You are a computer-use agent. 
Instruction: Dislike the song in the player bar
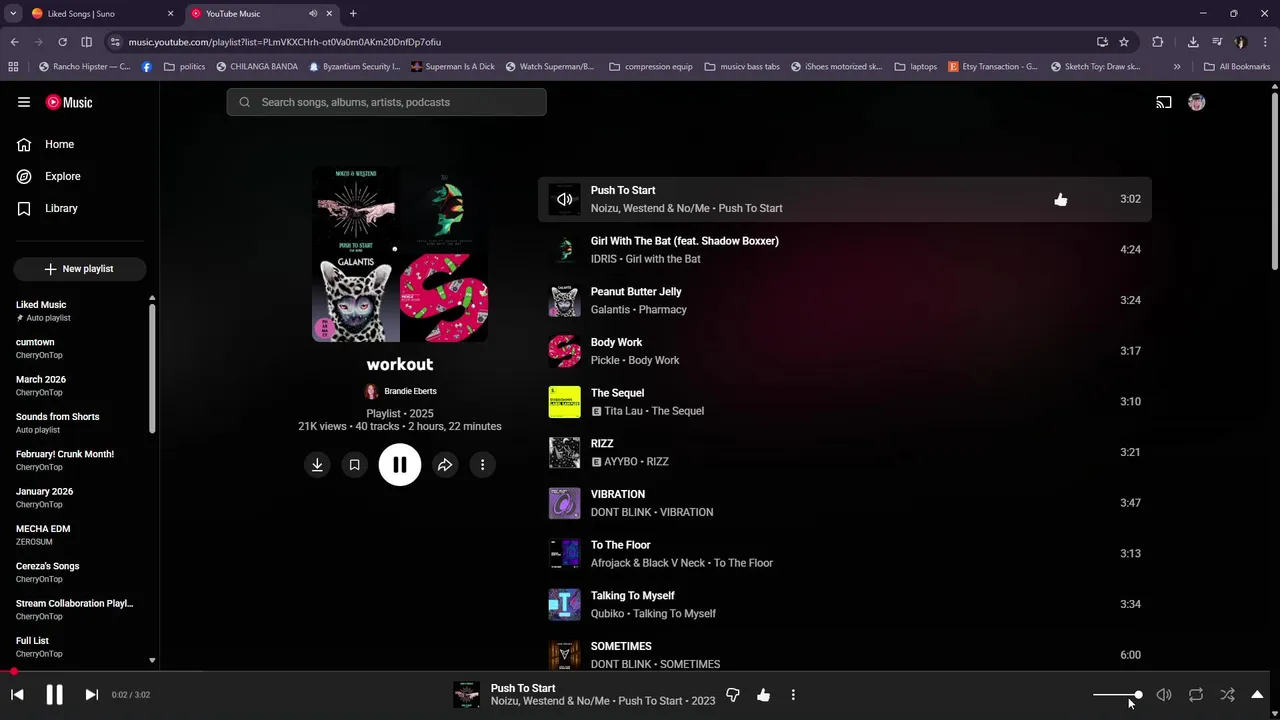pyautogui.click(x=733, y=695)
